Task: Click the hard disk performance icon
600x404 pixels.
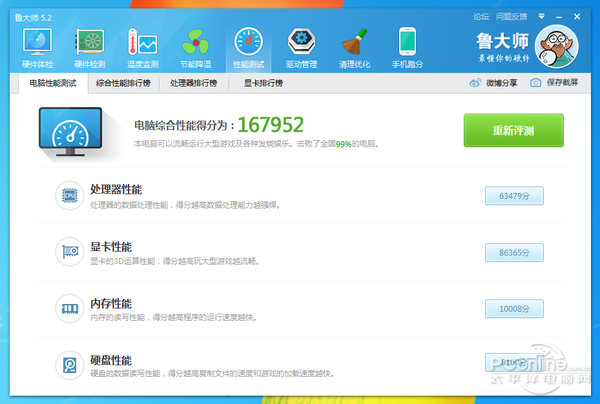Action: click(x=70, y=365)
